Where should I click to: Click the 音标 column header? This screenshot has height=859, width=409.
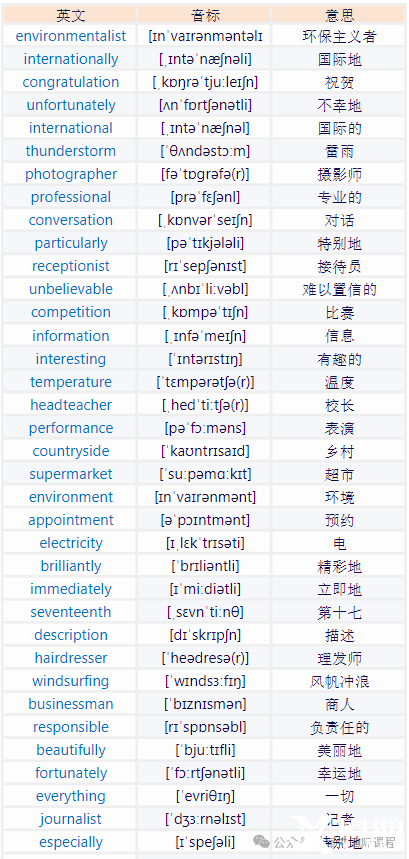205,15
